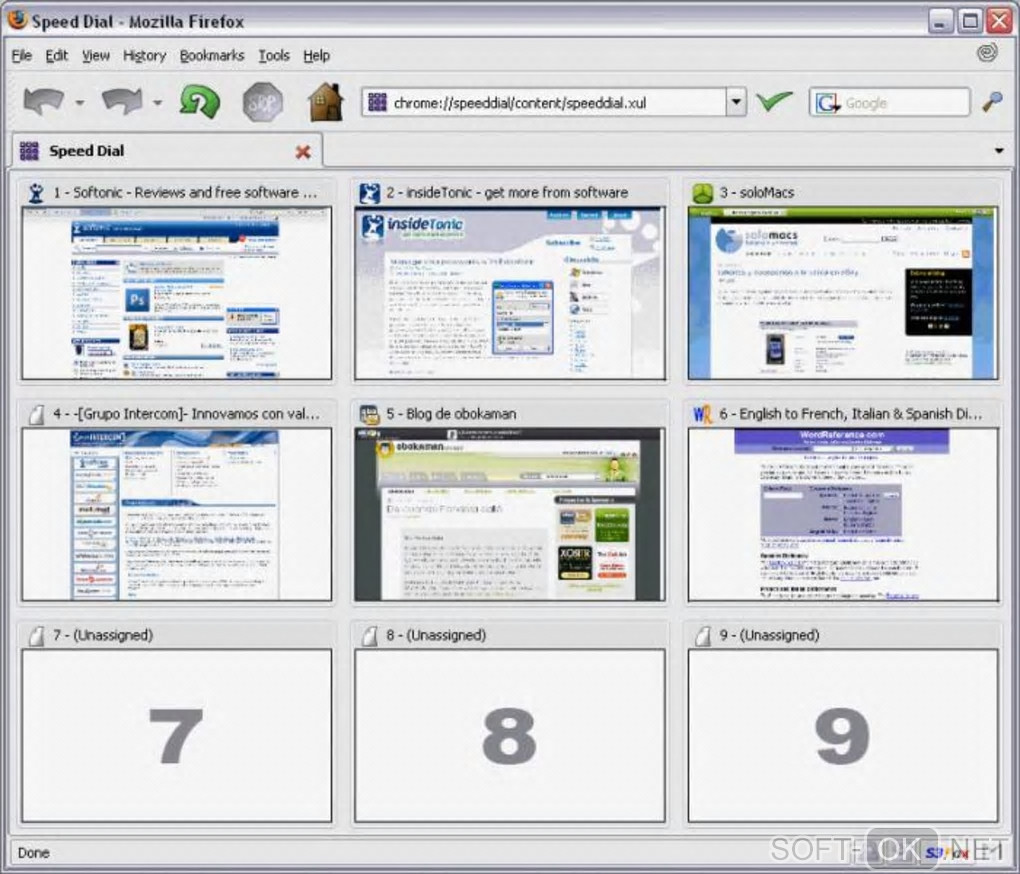Click title "7 - (Unassigned)"

[103, 635]
